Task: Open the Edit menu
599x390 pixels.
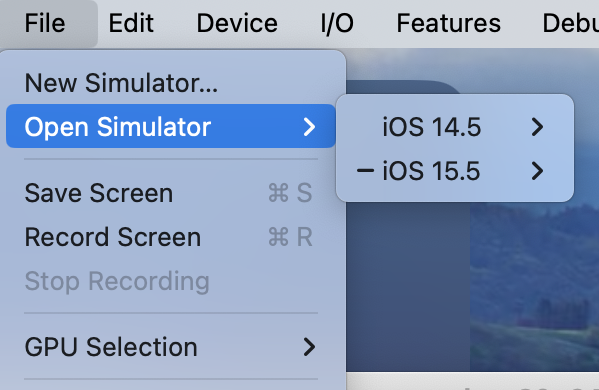Action: [131, 23]
